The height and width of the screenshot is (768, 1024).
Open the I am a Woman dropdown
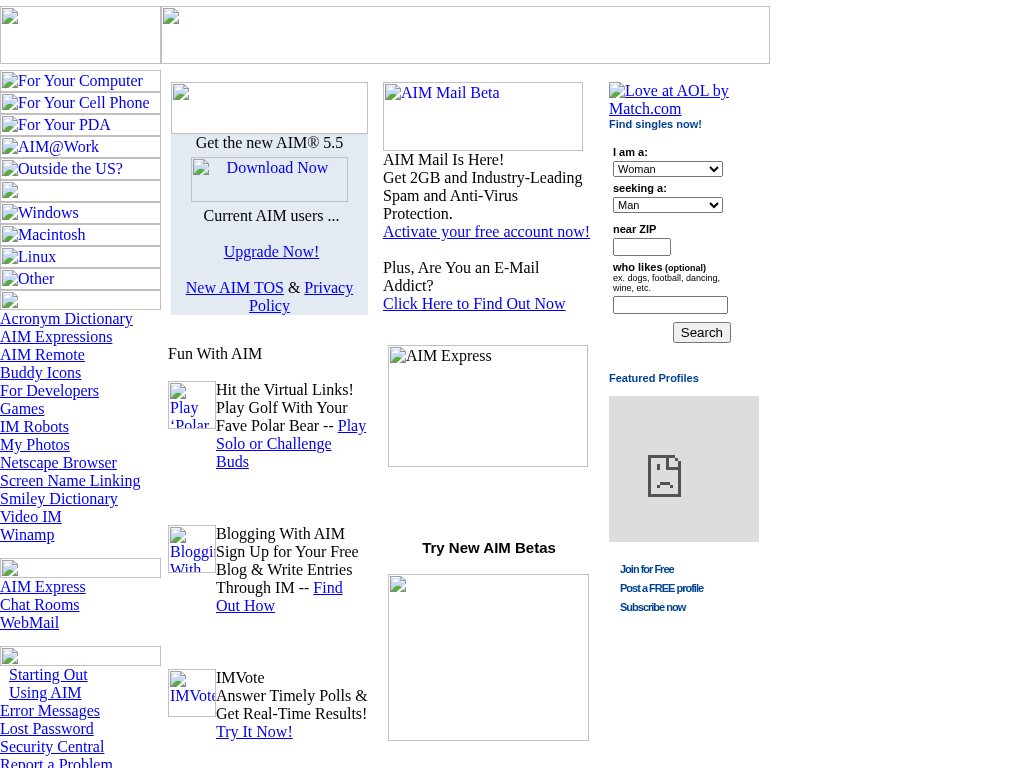coord(667,169)
